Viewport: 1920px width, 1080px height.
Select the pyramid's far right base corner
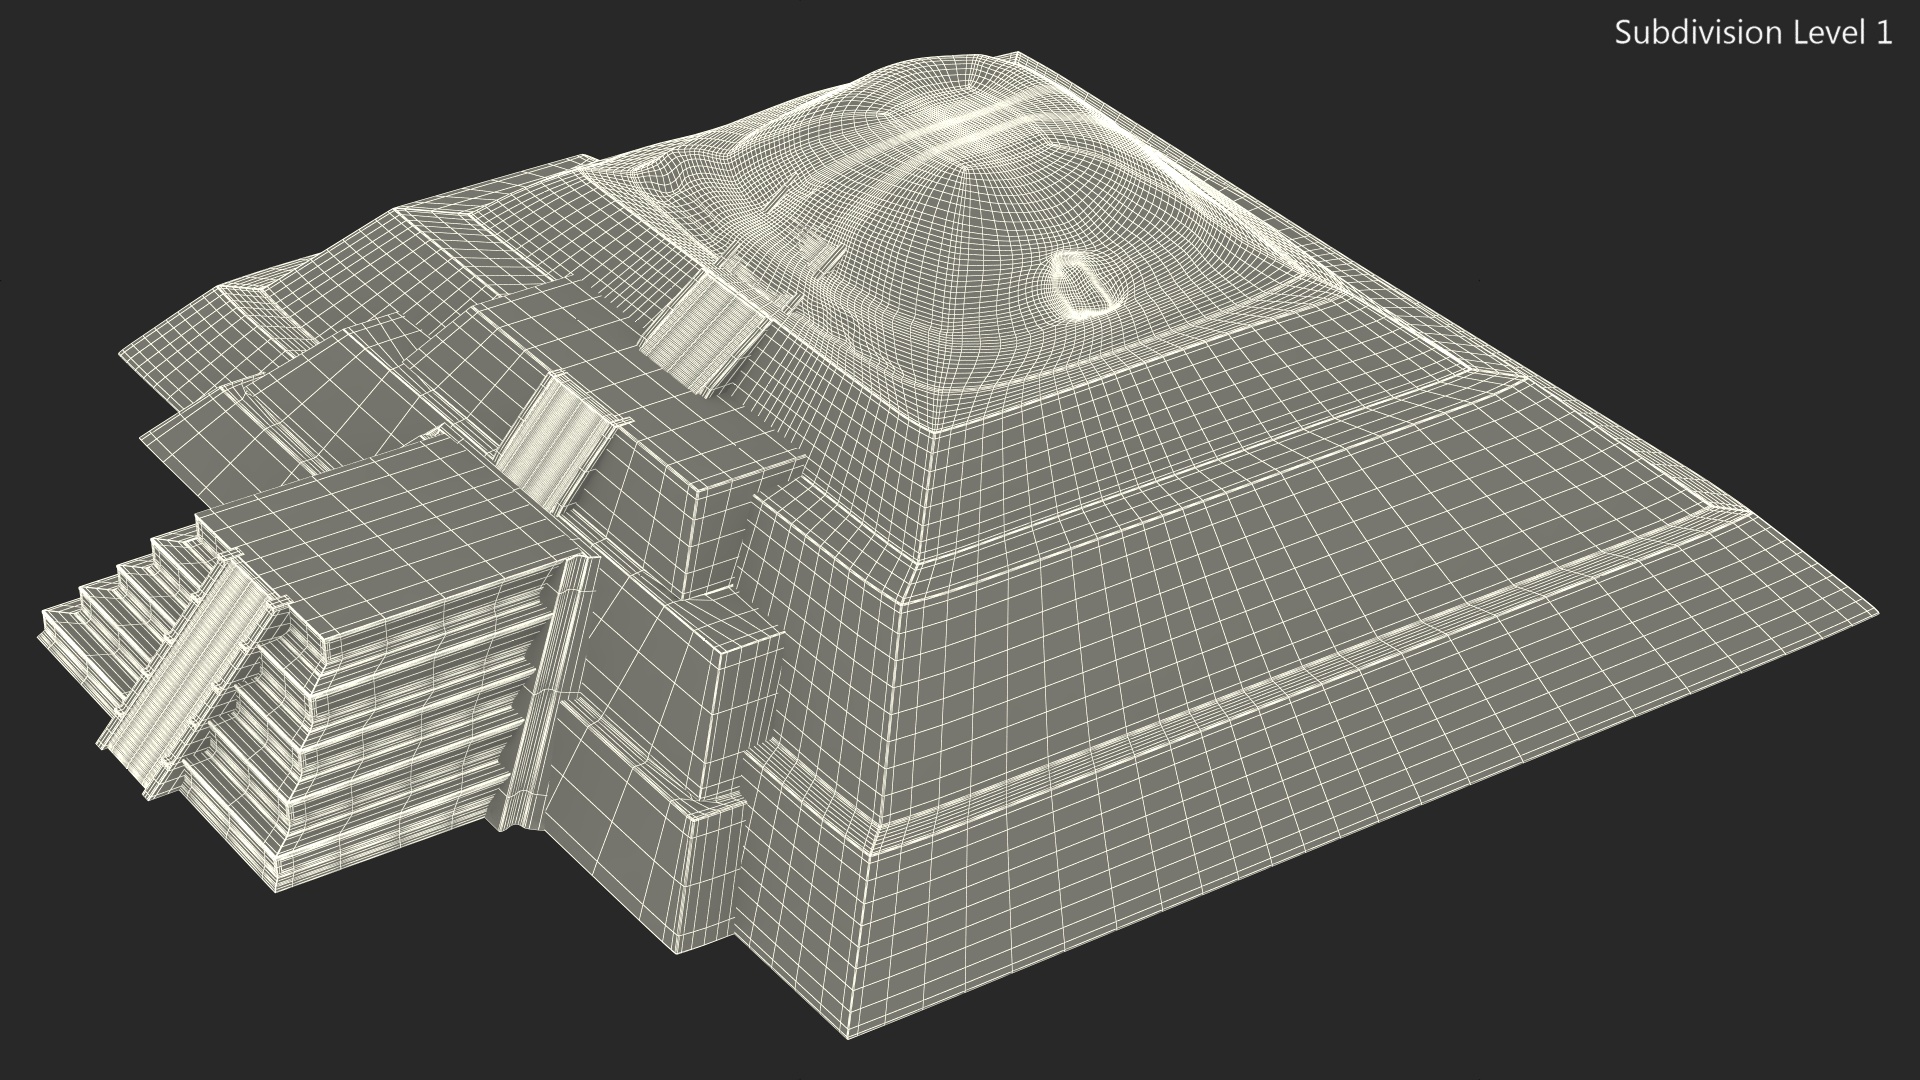[x=1876, y=612]
